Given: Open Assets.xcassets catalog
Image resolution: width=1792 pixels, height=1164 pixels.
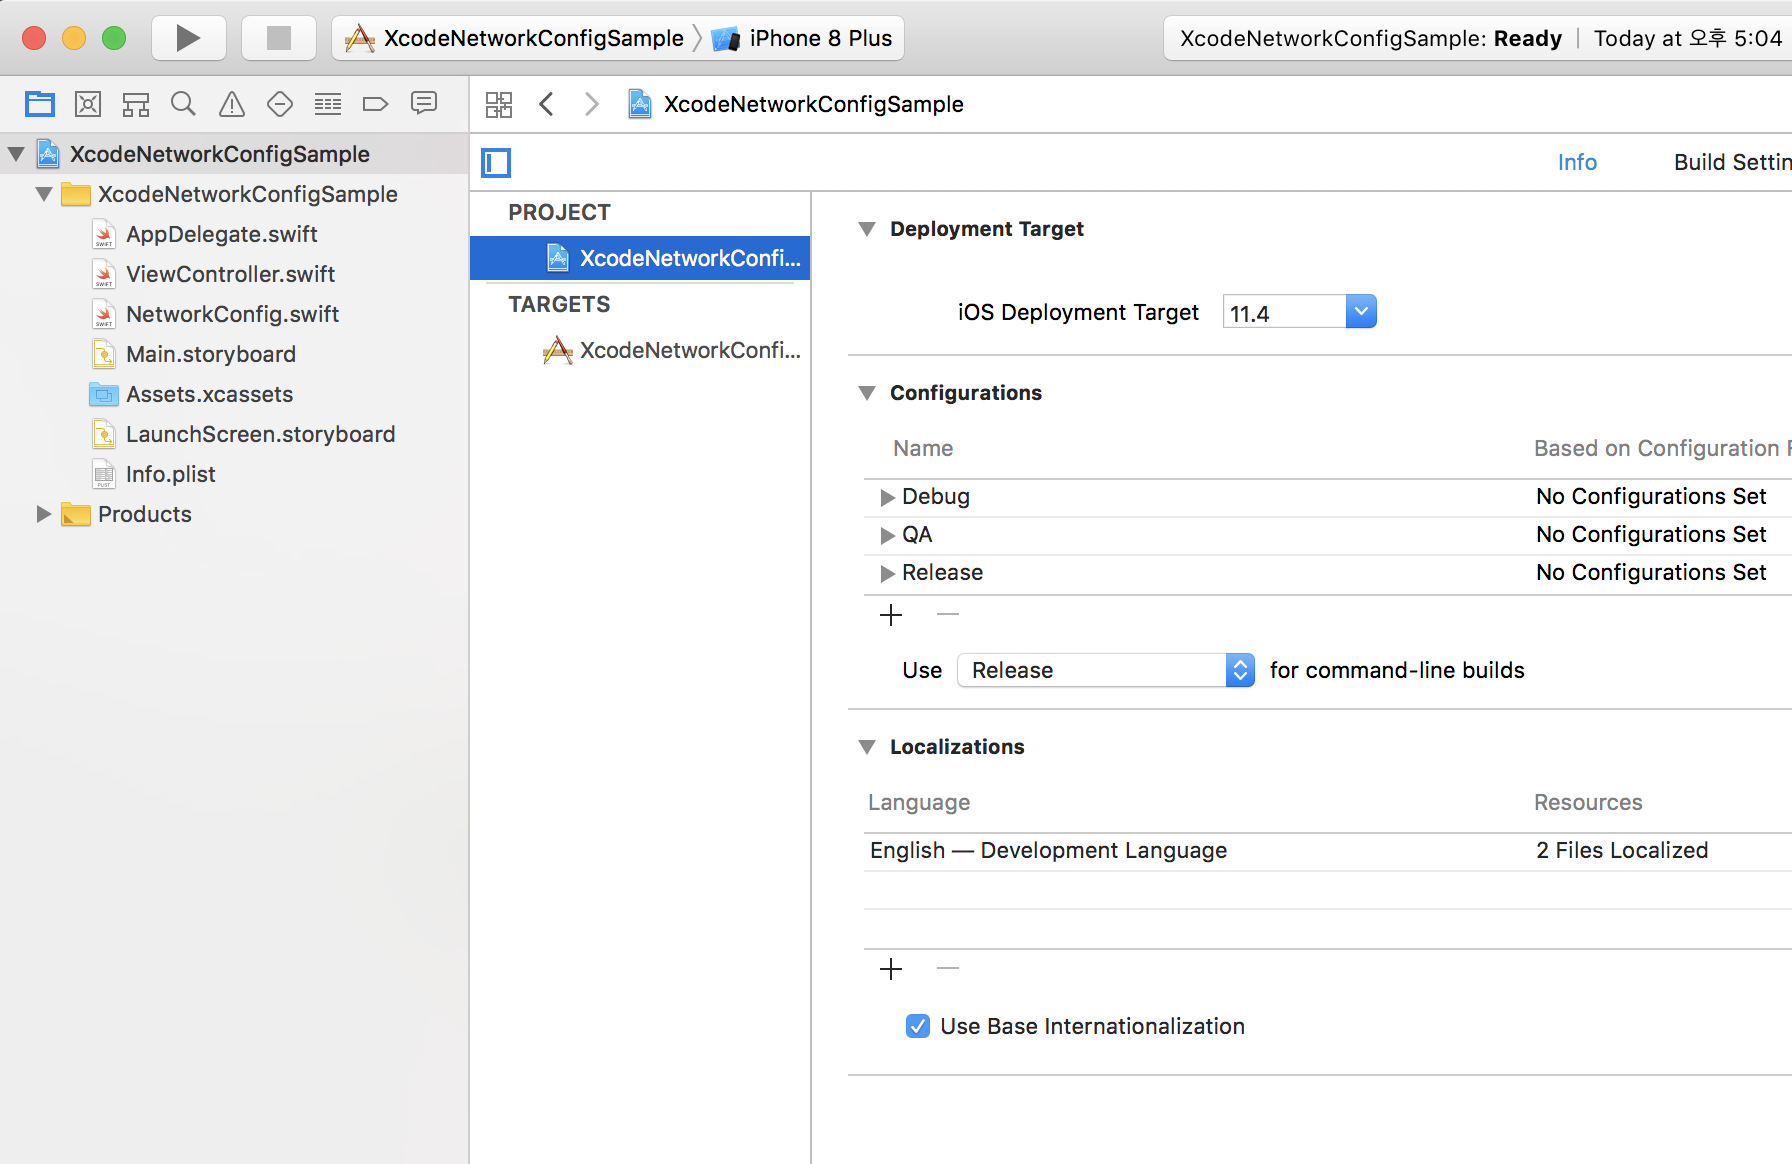Looking at the screenshot, I should (x=209, y=394).
